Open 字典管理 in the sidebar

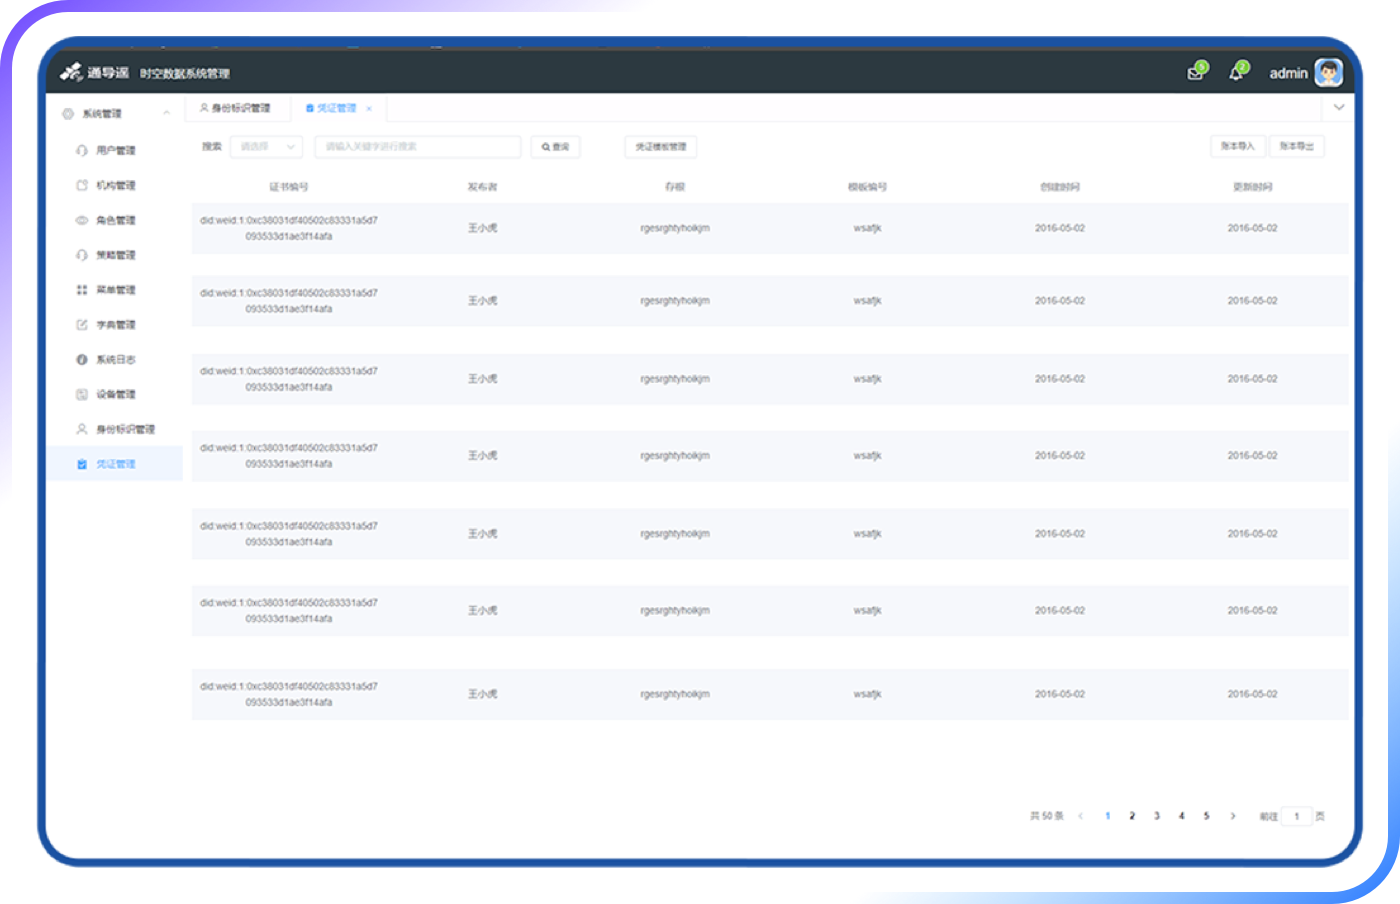pyautogui.click(x=115, y=325)
